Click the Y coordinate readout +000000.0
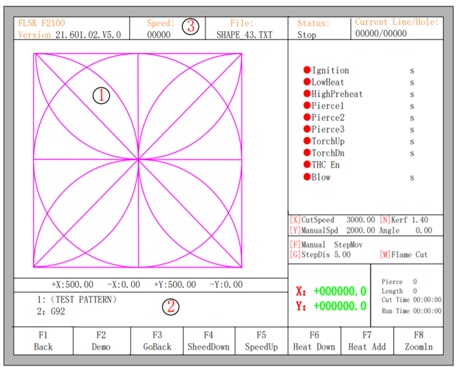This screenshot has width=458, height=371. point(340,306)
